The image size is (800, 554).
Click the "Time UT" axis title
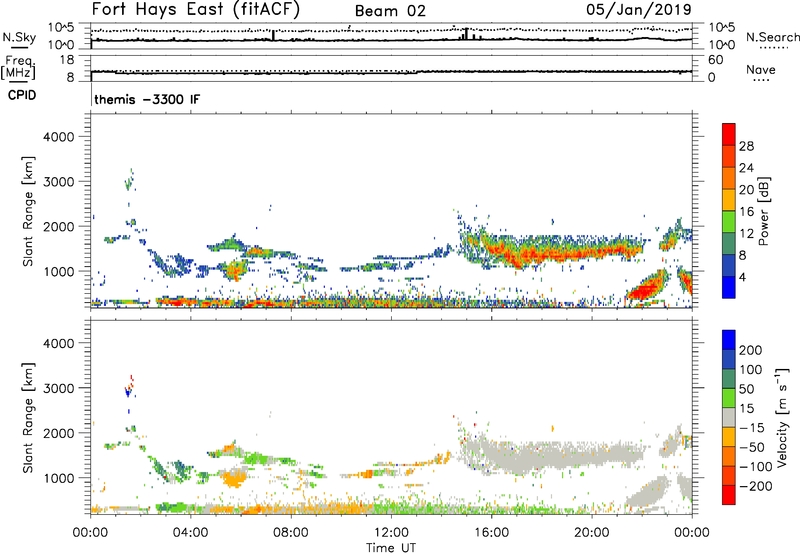pos(391,547)
